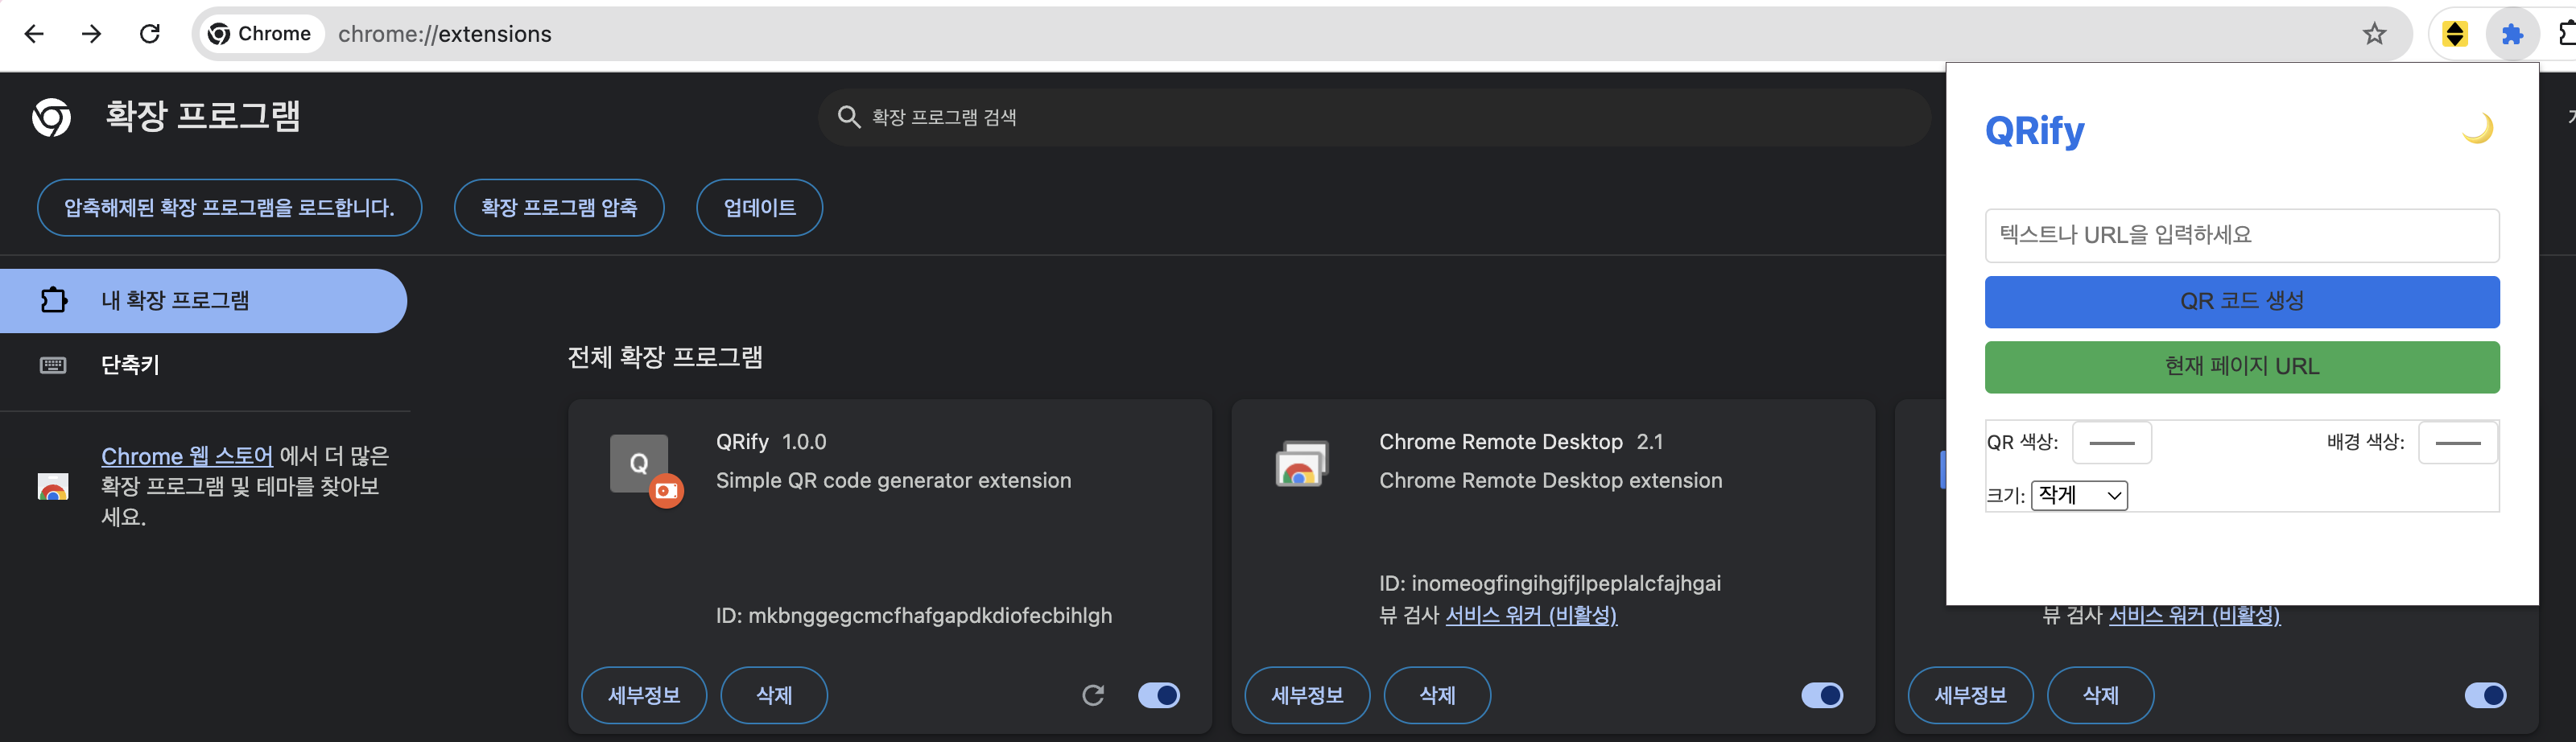Click the 텍스트나 URL을 입력하세요 input field
The height and width of the screenshot is (742, 2576).
coord(2241,236)
